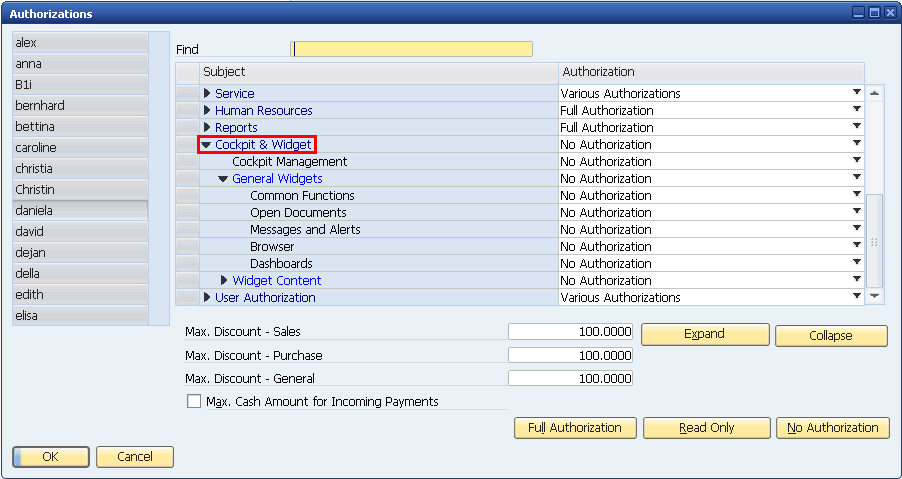Open Human Resources authorization dropdown arrow
902x479 pixels.
[x=857, y=109]
